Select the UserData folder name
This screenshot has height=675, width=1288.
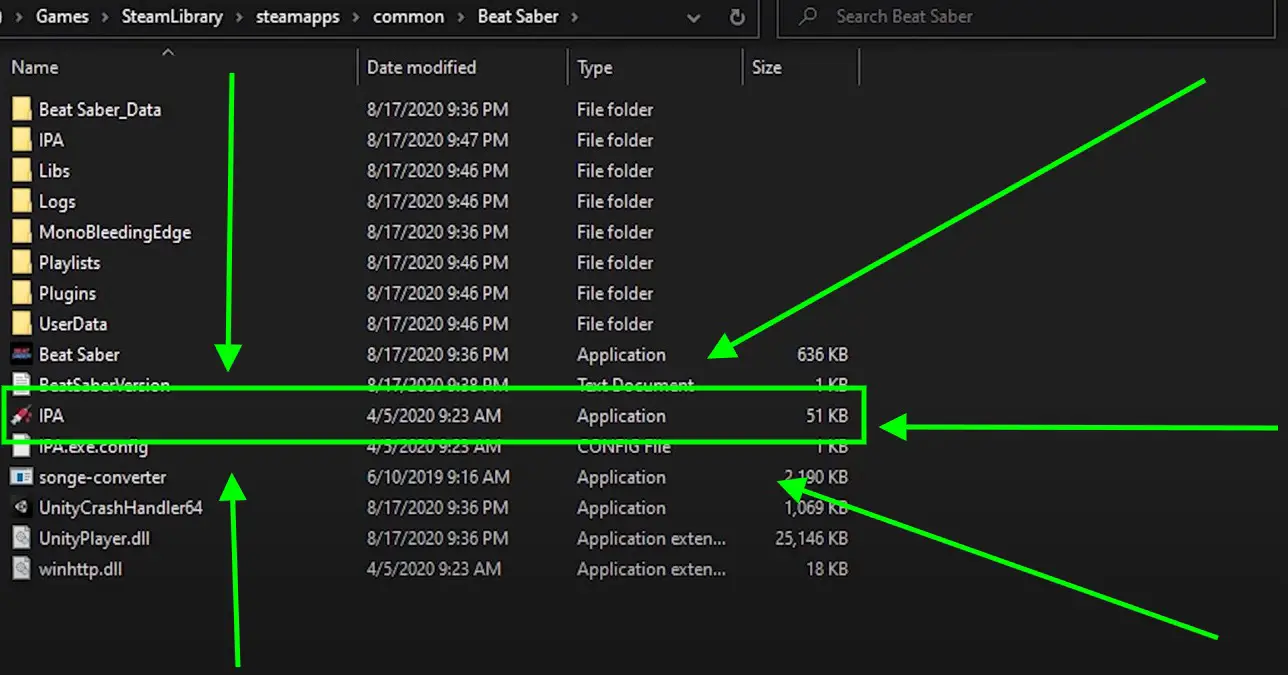[72, 324]
